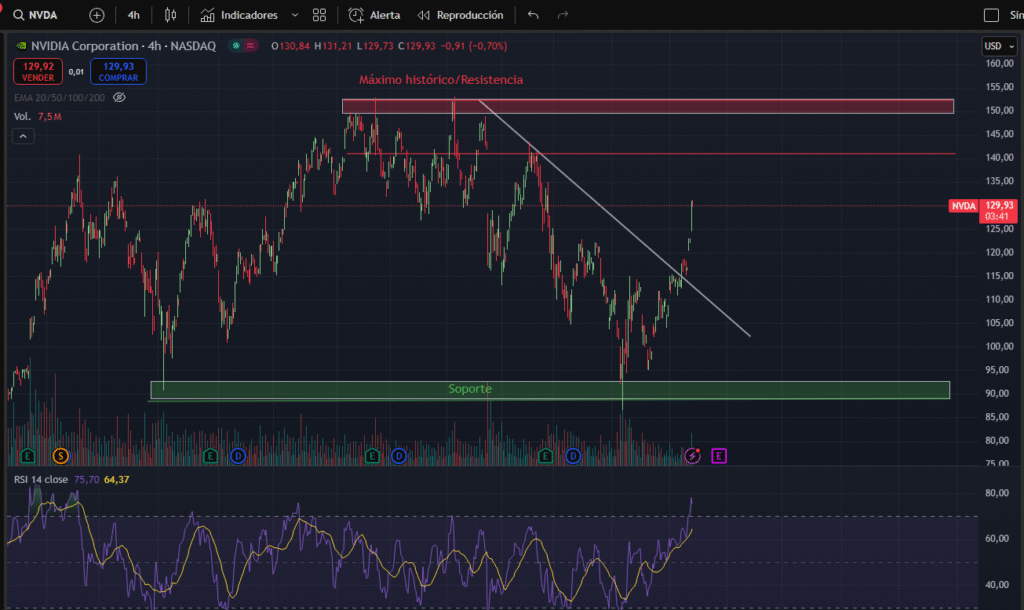Create a new Alerta

(x=375, y=15)
